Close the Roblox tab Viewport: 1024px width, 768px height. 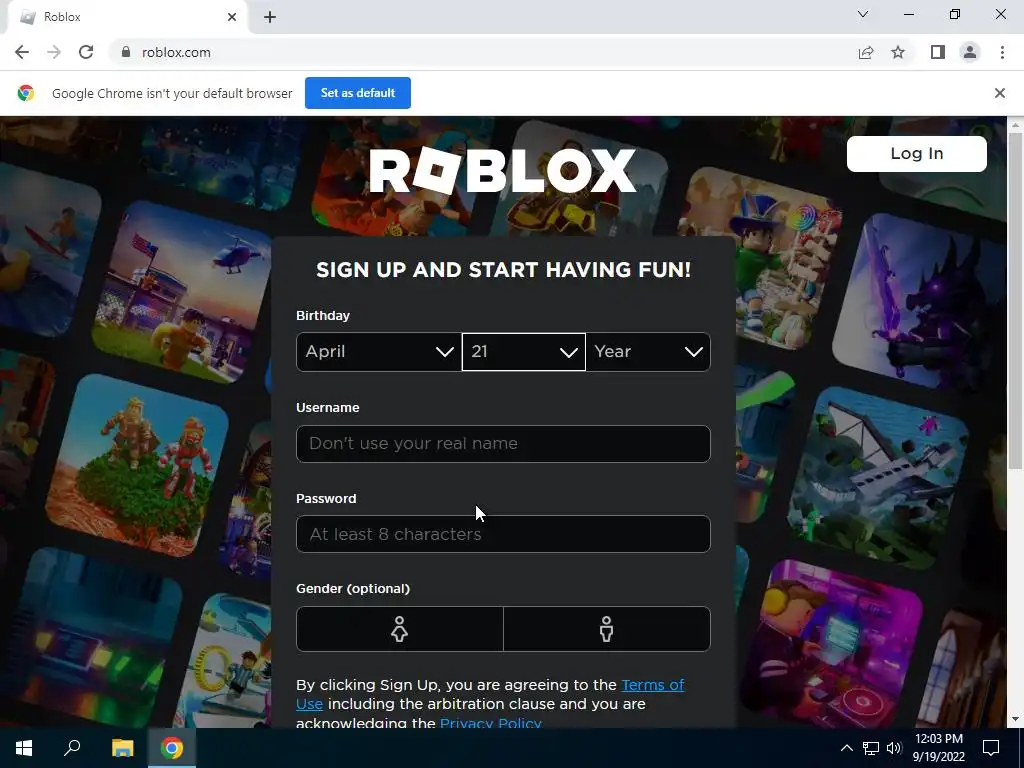[x=232, y=17]
